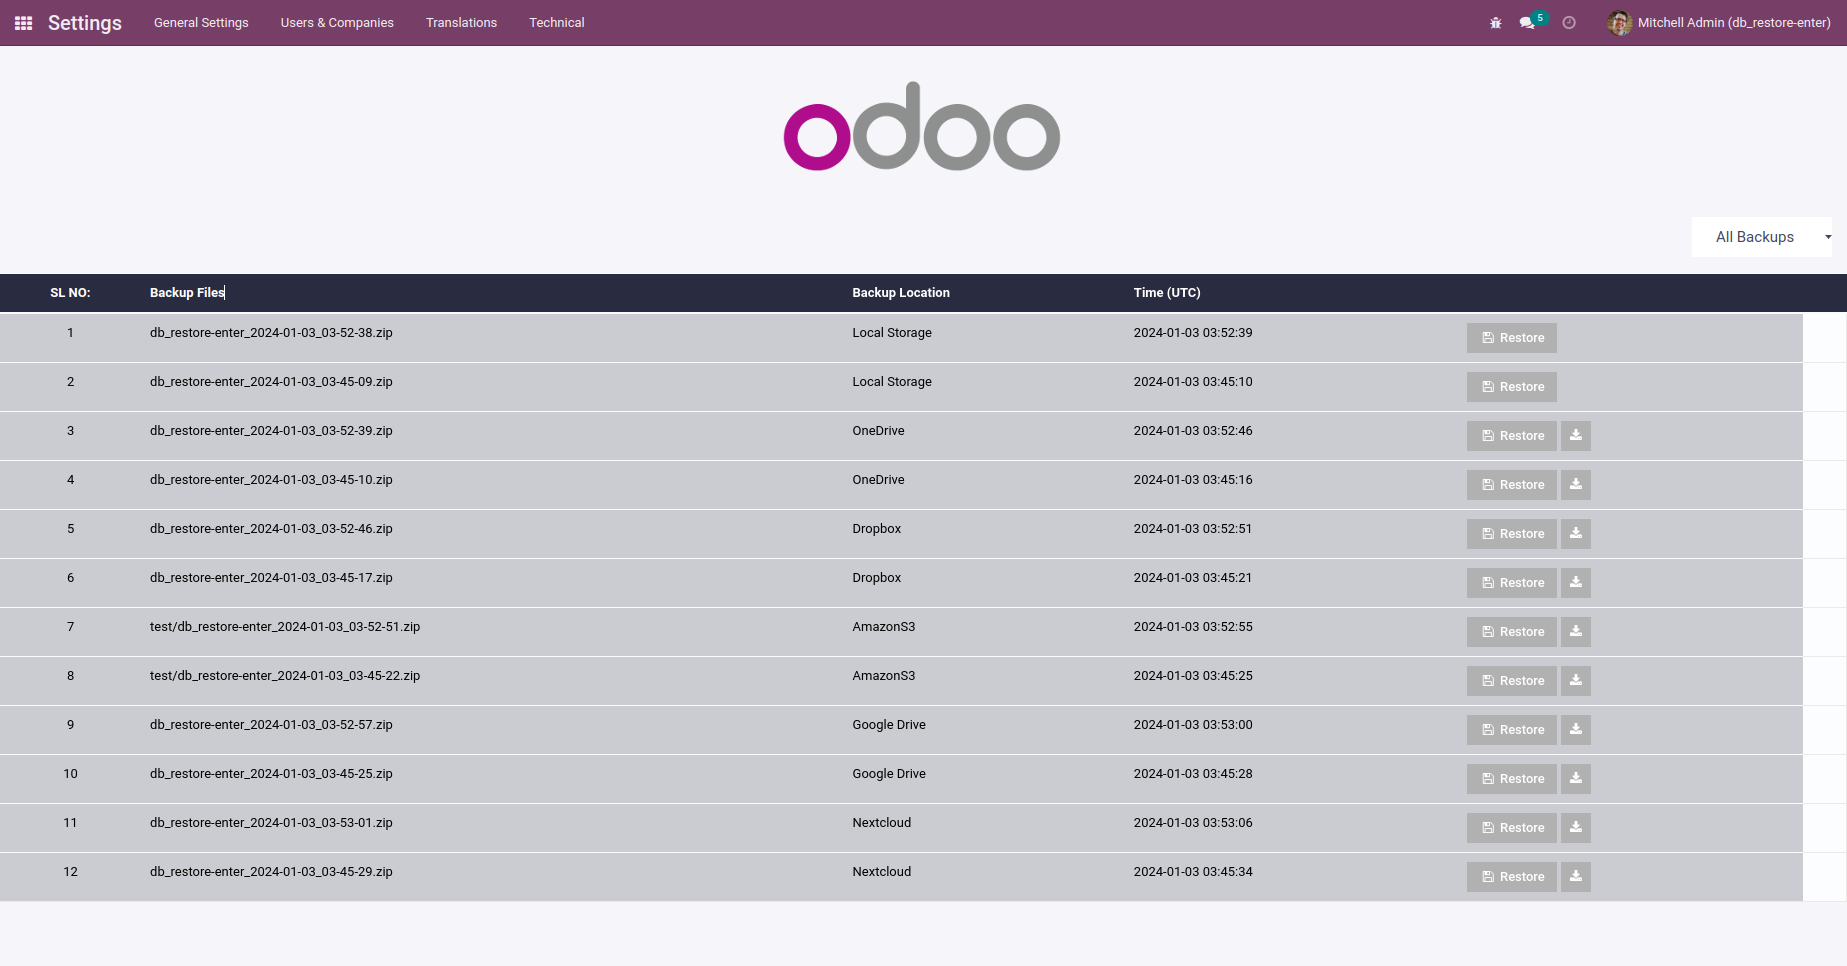Click the SL NO: column header
The width and height of the screenshot is (1847, 966).
(x=70, y=293)
